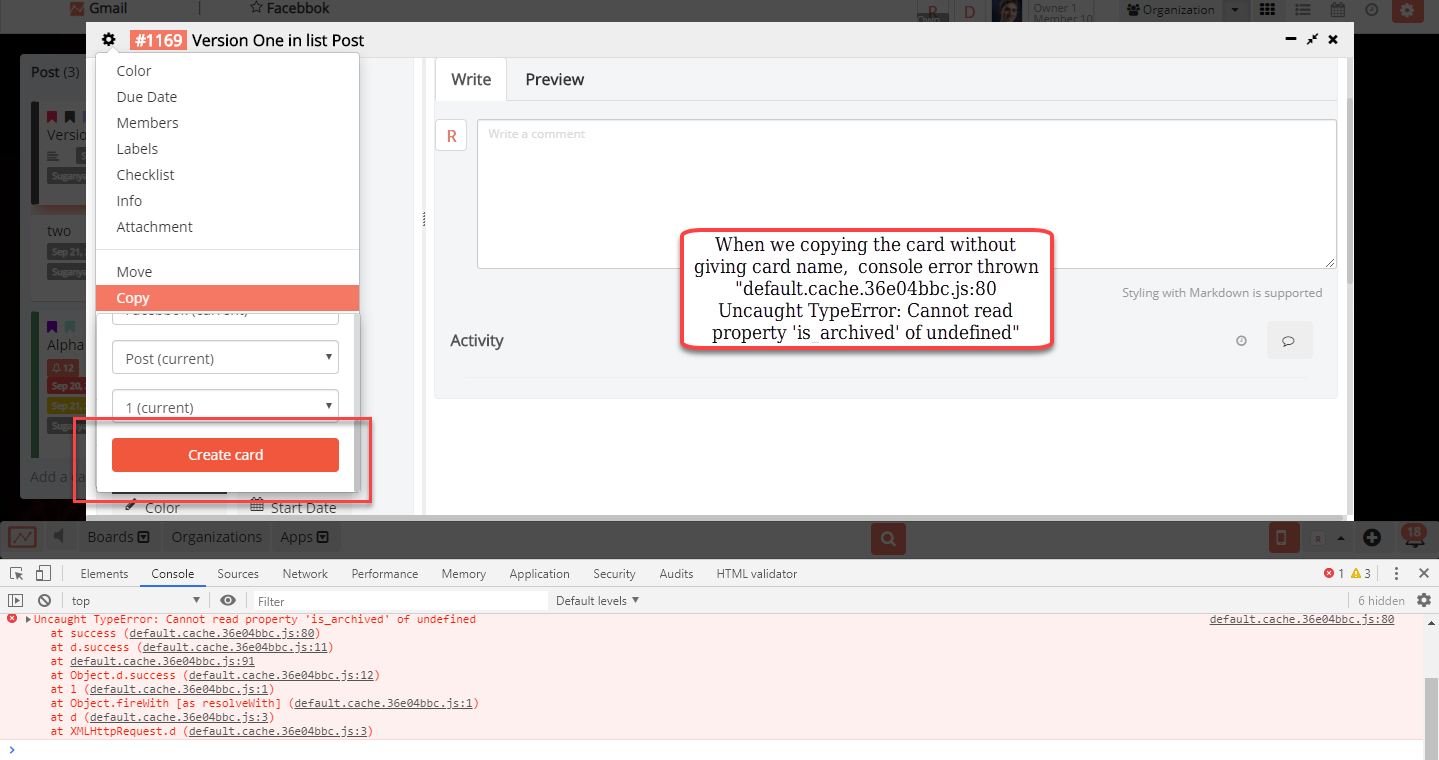Toggle the Boards checkbox in bottom toolbar
Viewport: 1439px width, 760px height.
[x=146, y=537]
